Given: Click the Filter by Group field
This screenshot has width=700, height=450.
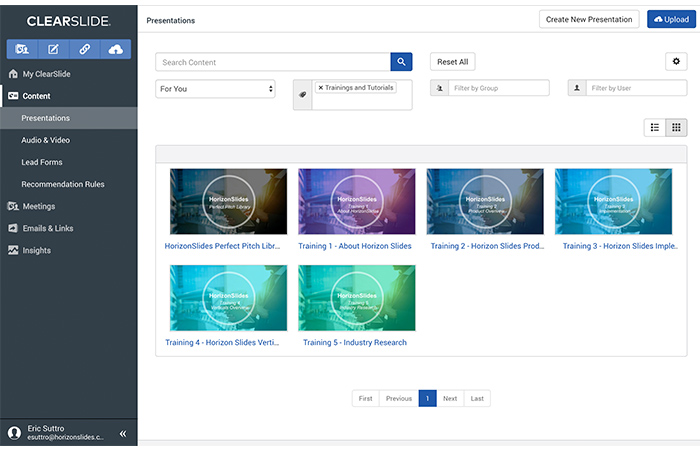Looking at the screenshot, I should 499,88.
